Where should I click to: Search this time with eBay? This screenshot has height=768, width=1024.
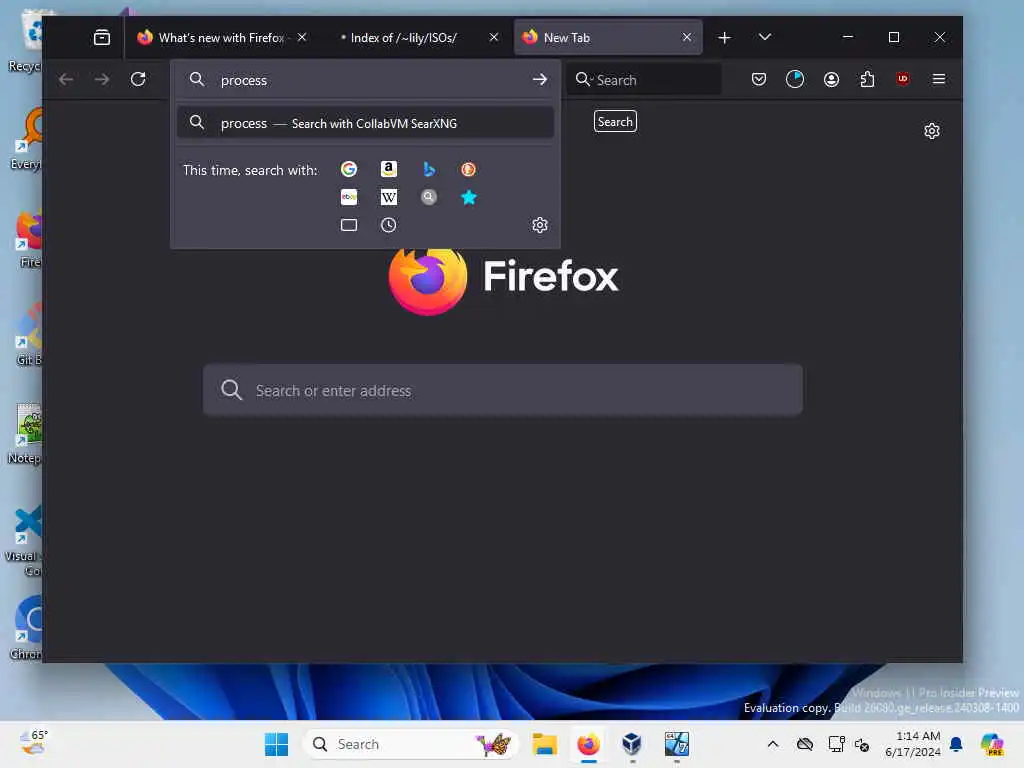click(x=349, y=197)
